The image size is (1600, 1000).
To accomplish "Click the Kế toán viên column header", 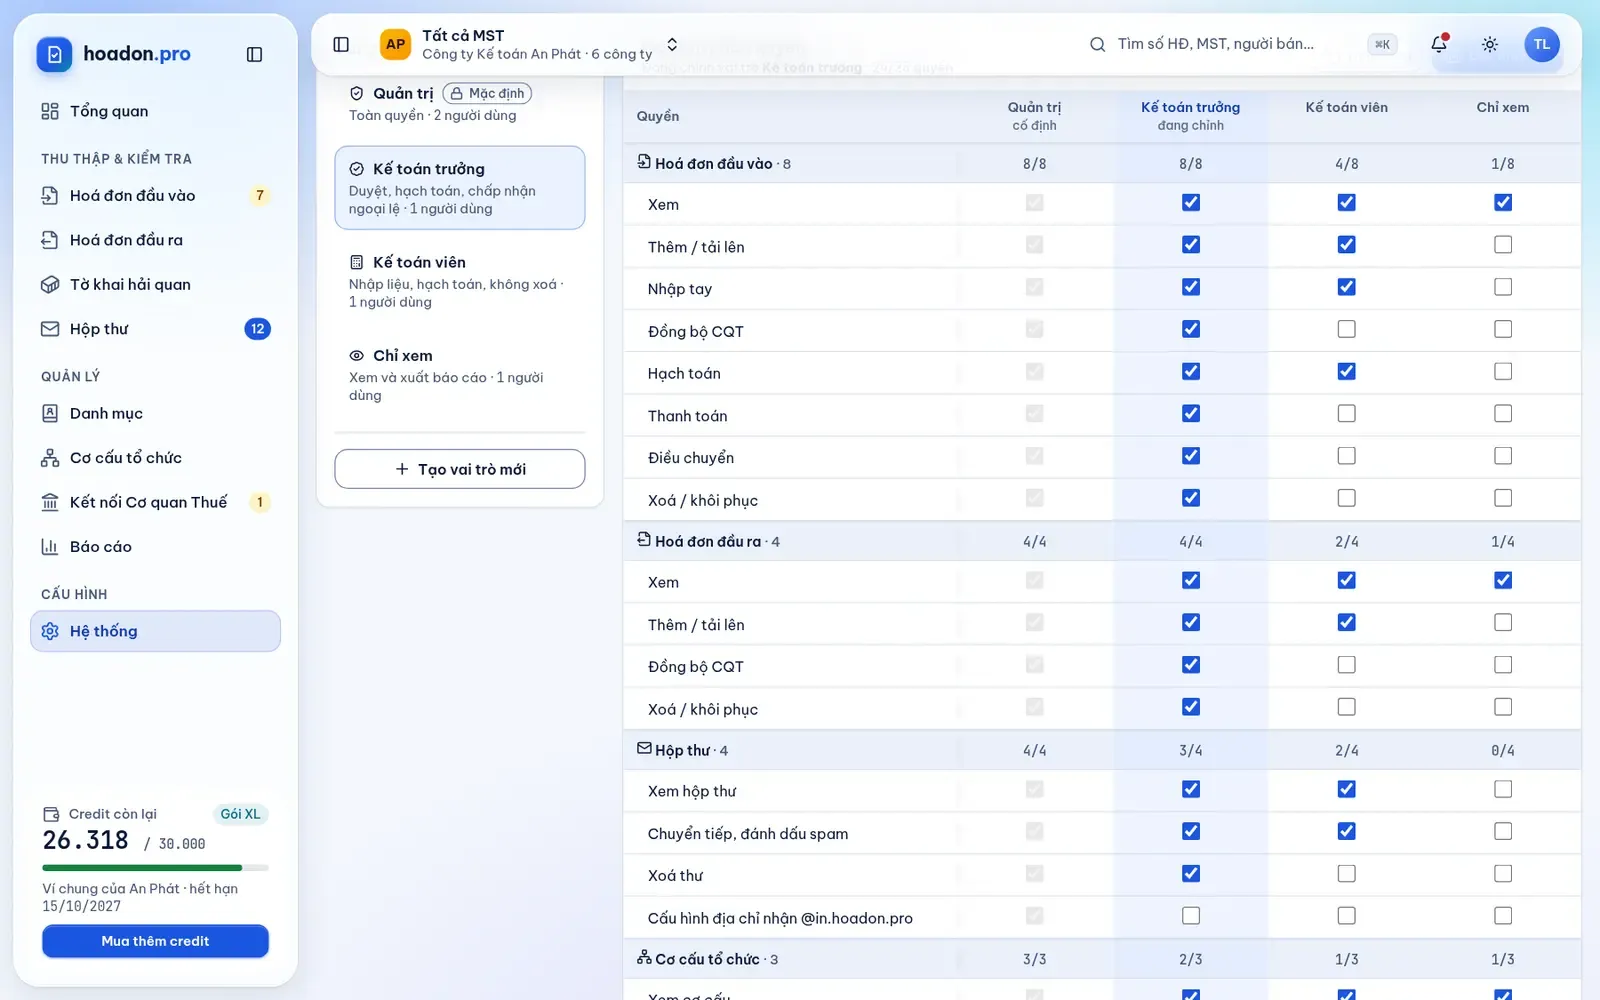I will coord(1346,107).
